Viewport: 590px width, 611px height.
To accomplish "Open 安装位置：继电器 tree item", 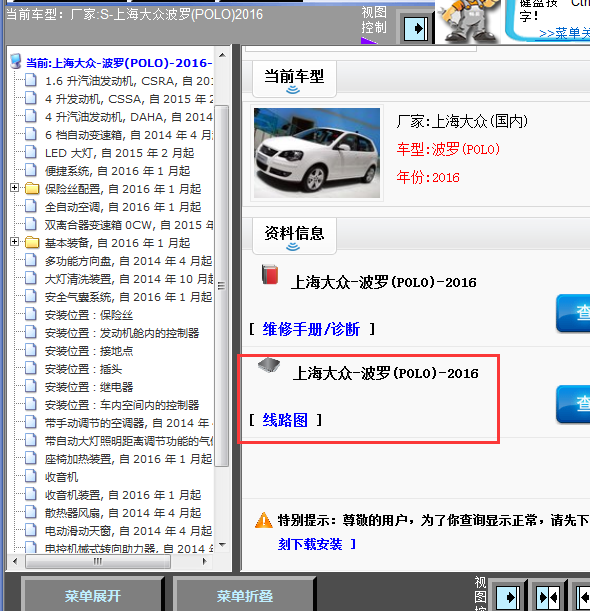I will 89,387.
